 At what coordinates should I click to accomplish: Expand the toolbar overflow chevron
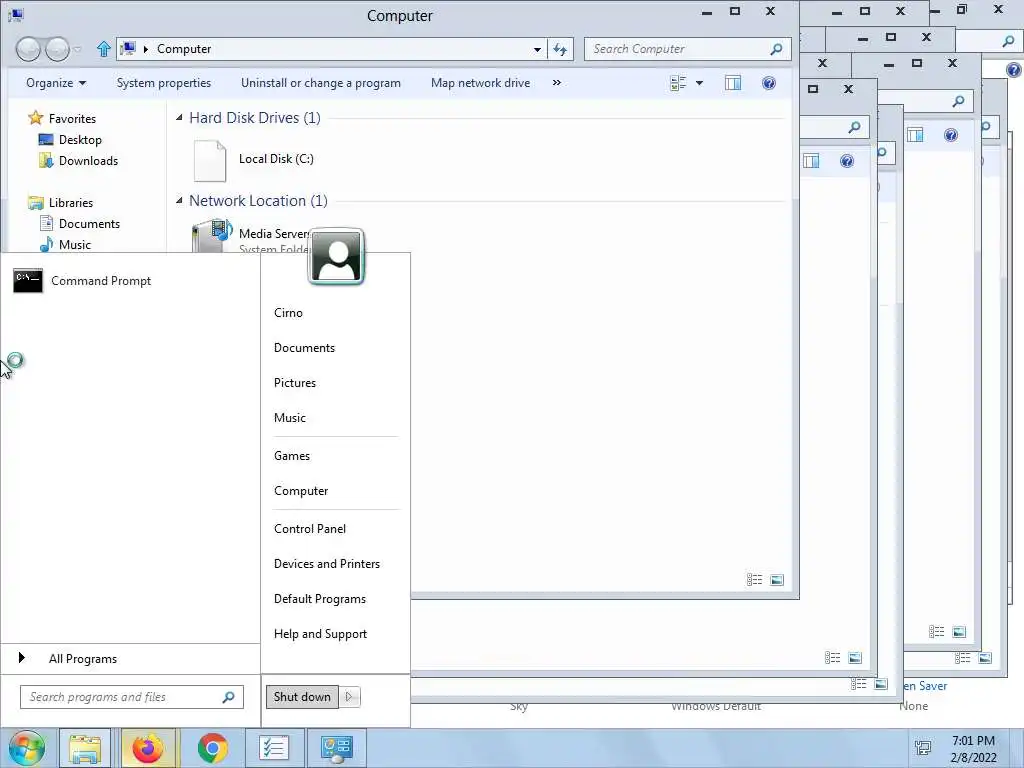(x=556, y=83)
